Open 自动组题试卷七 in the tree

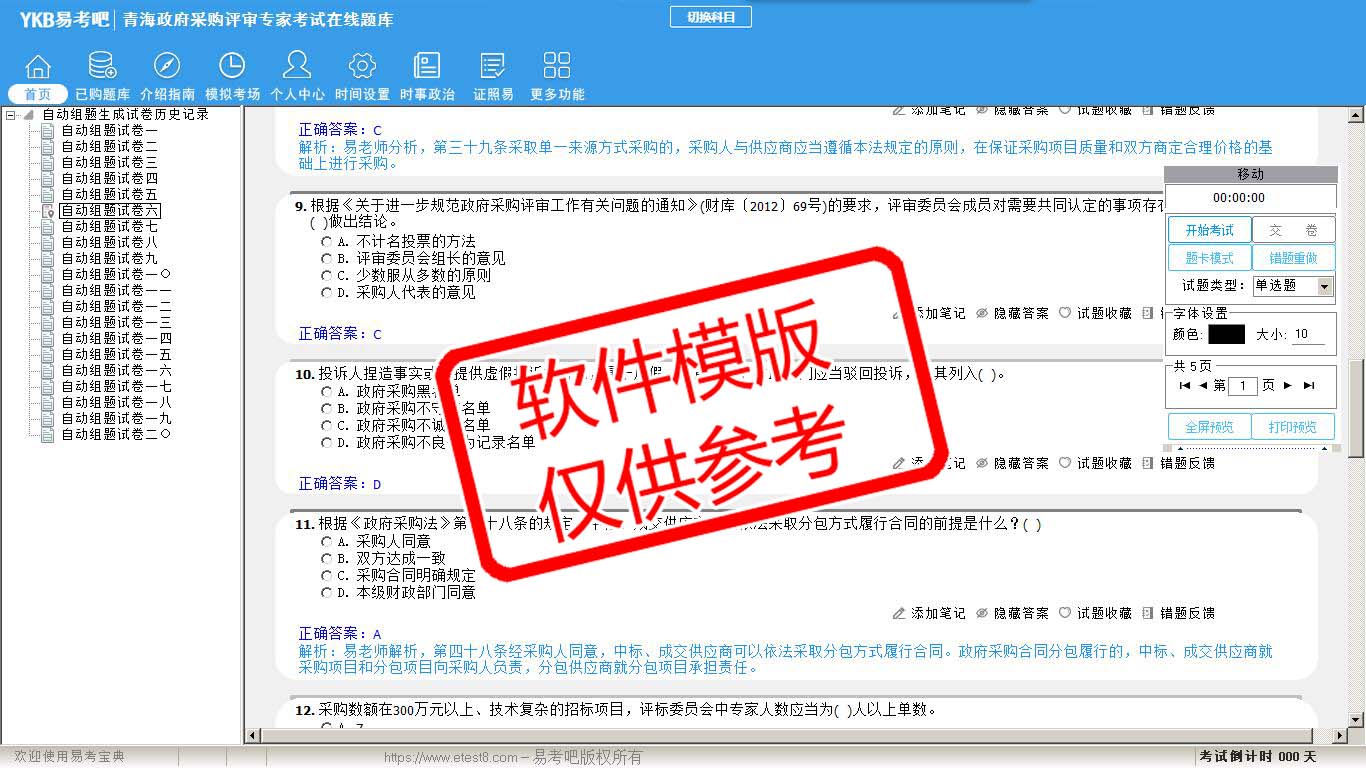click(109, 227)
